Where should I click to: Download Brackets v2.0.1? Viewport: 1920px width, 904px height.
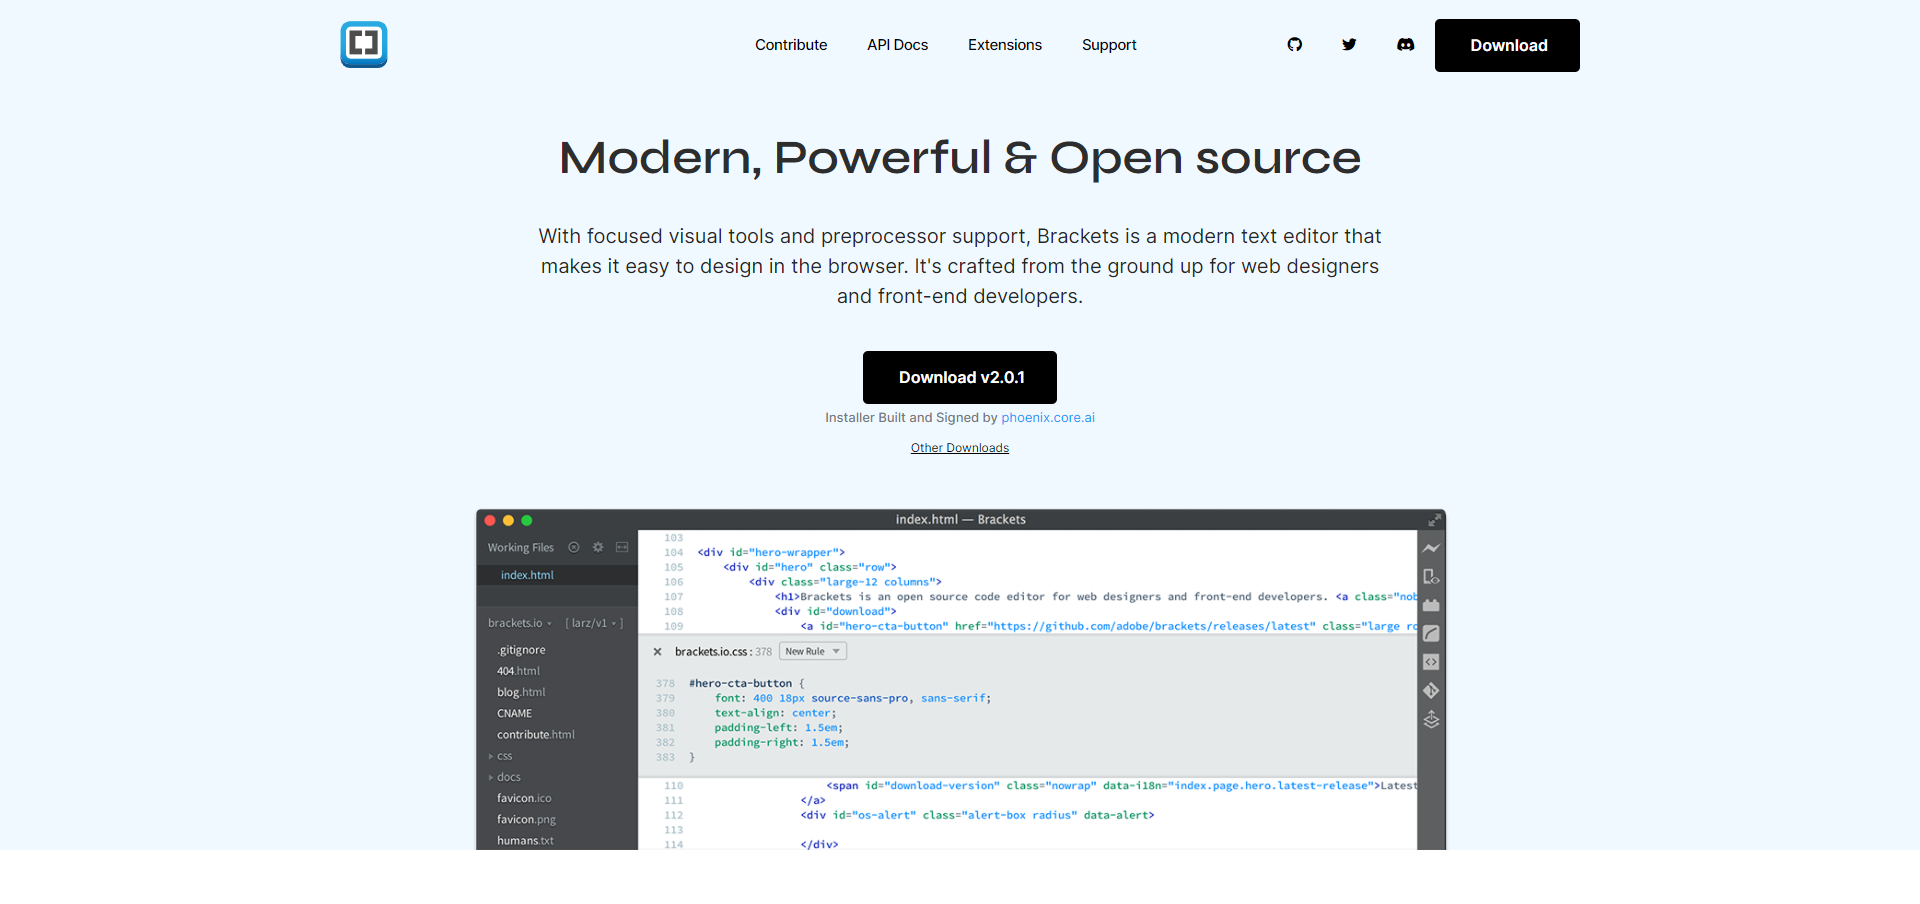click(959, 377)
